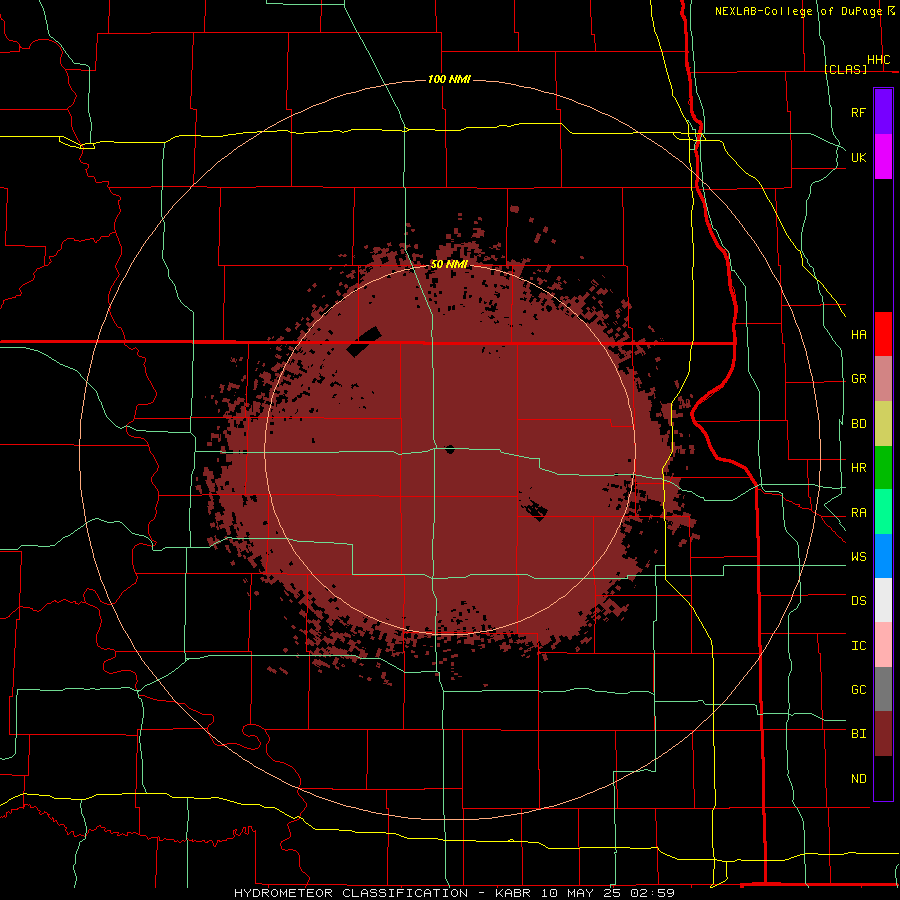This screenshot has height=900, width=900.
Task: Click the BD yellow legend swatch
Action: (x=883, y=424)
